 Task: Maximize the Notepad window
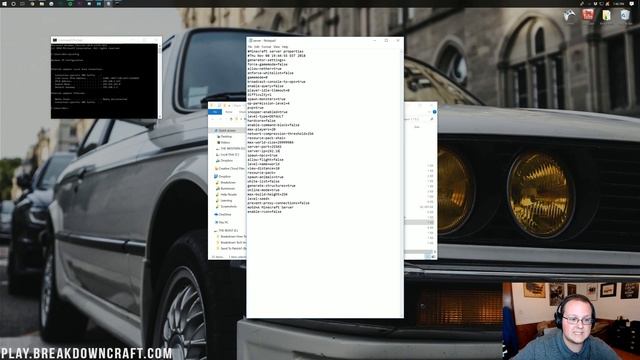(x=386, y=40)
